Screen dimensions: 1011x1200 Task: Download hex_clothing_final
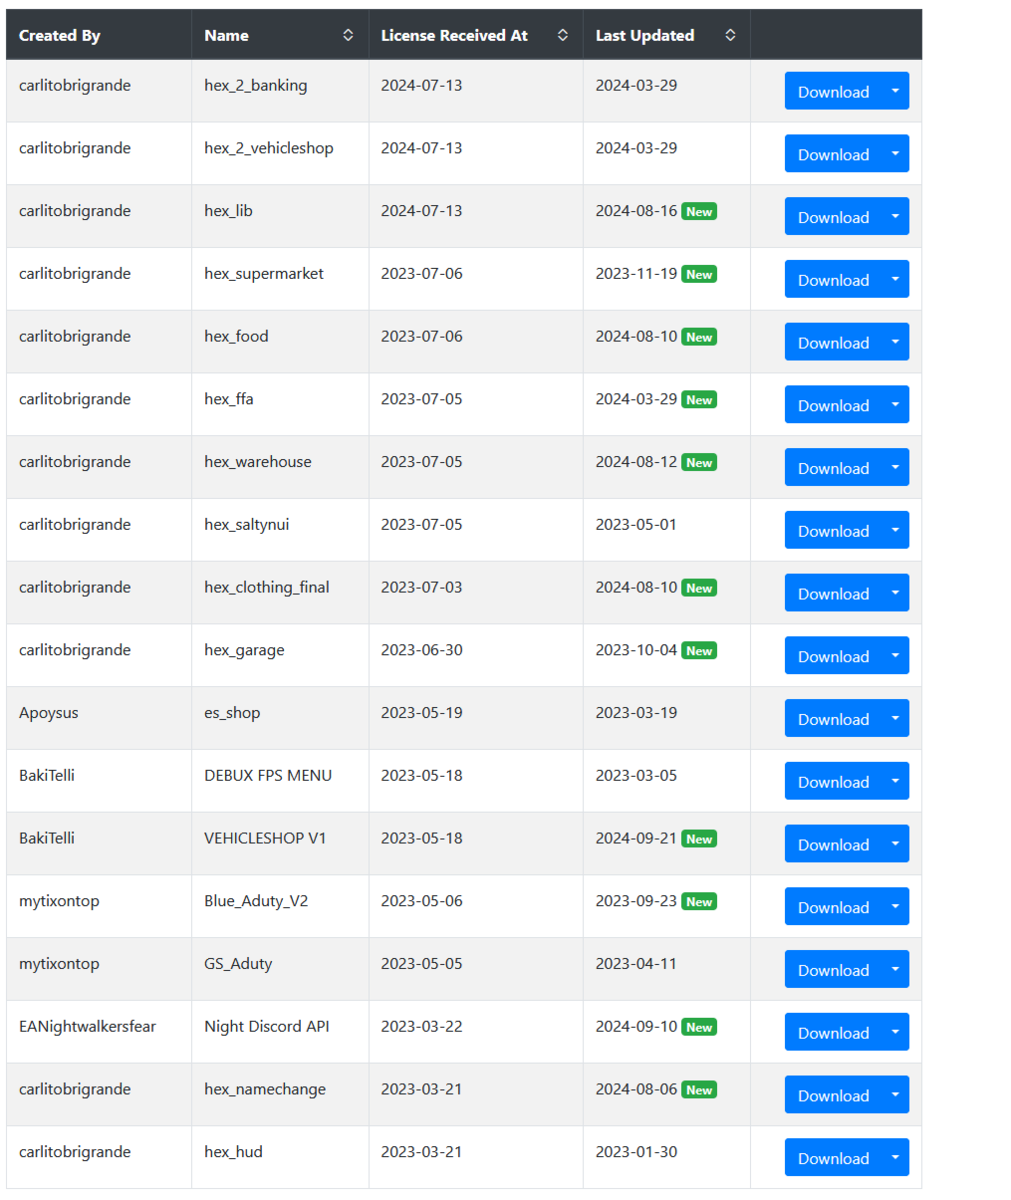833,593
